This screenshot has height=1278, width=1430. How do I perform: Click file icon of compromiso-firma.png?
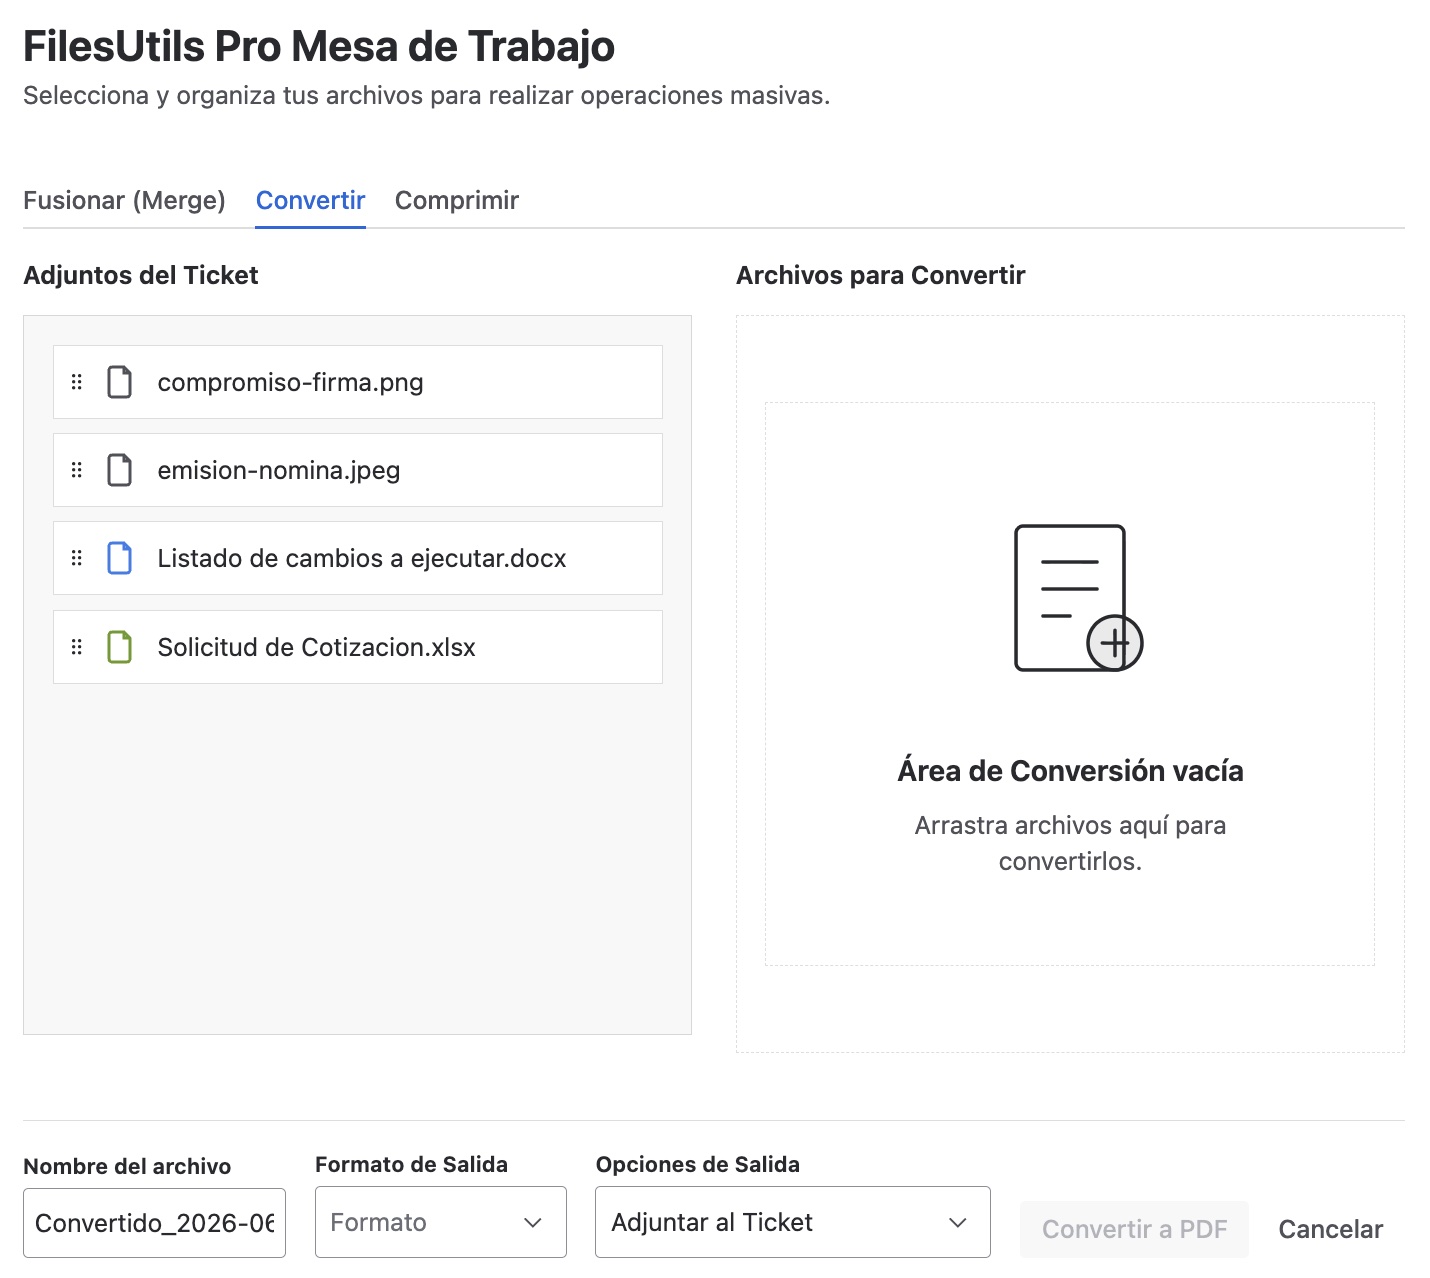click(119, 382)
